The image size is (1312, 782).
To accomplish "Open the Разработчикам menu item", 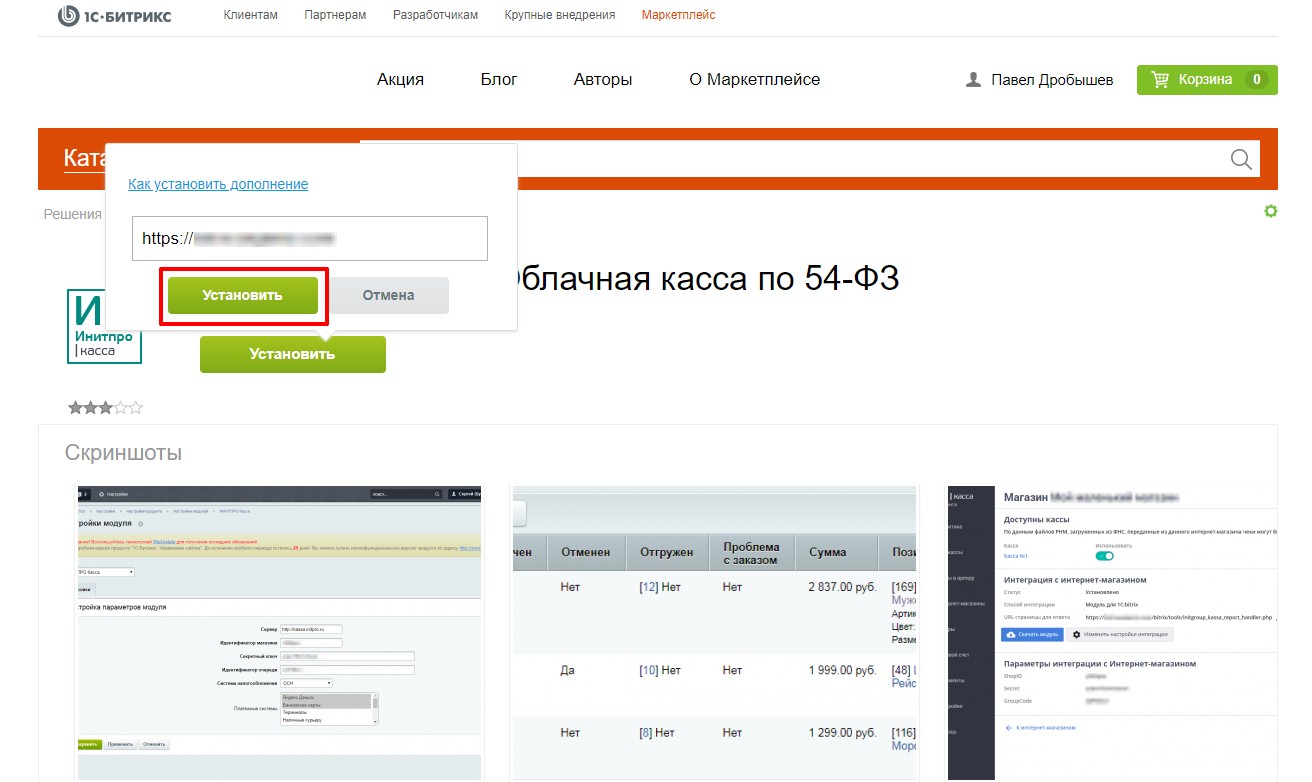I will click(x=435, y=15).
